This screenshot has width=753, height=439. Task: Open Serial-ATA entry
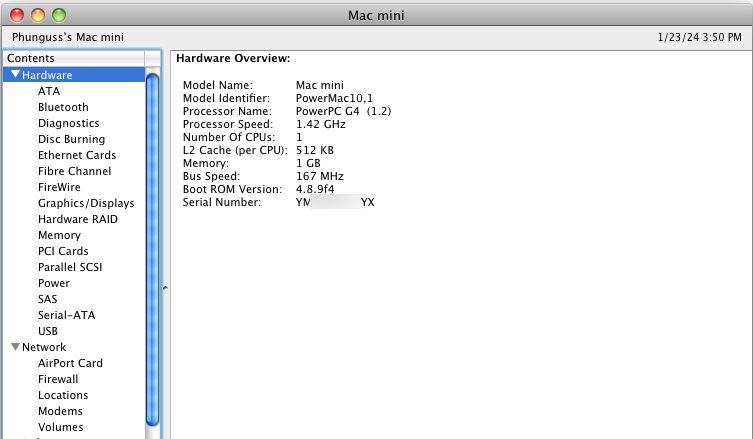point(67,315)
